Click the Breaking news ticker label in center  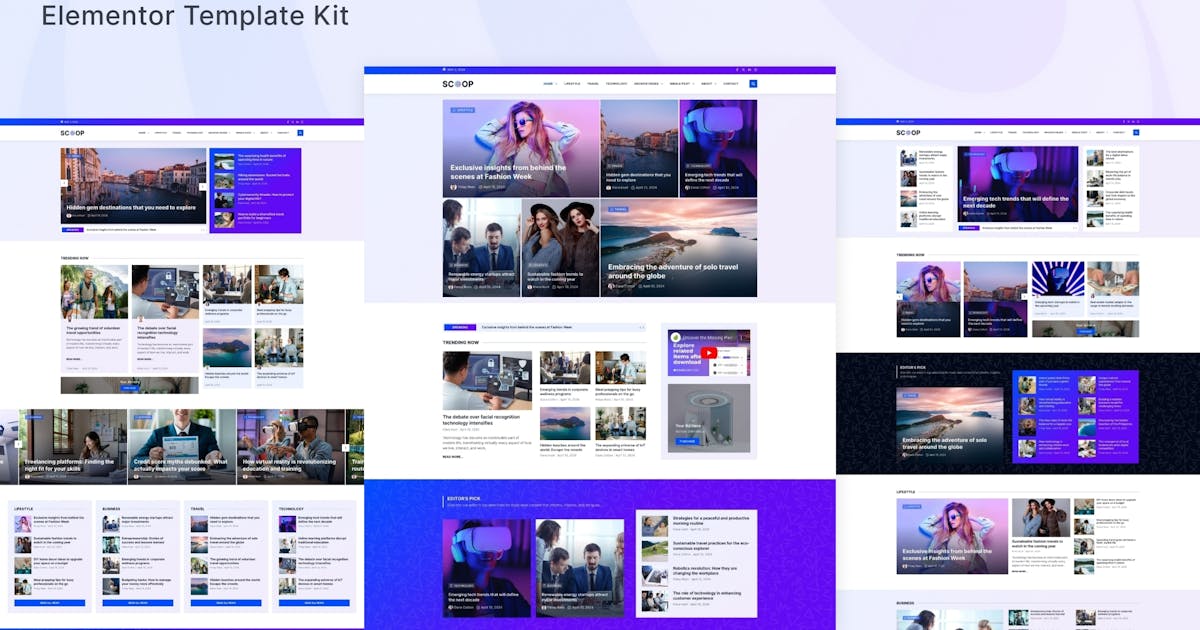click(x=460, y=327)
